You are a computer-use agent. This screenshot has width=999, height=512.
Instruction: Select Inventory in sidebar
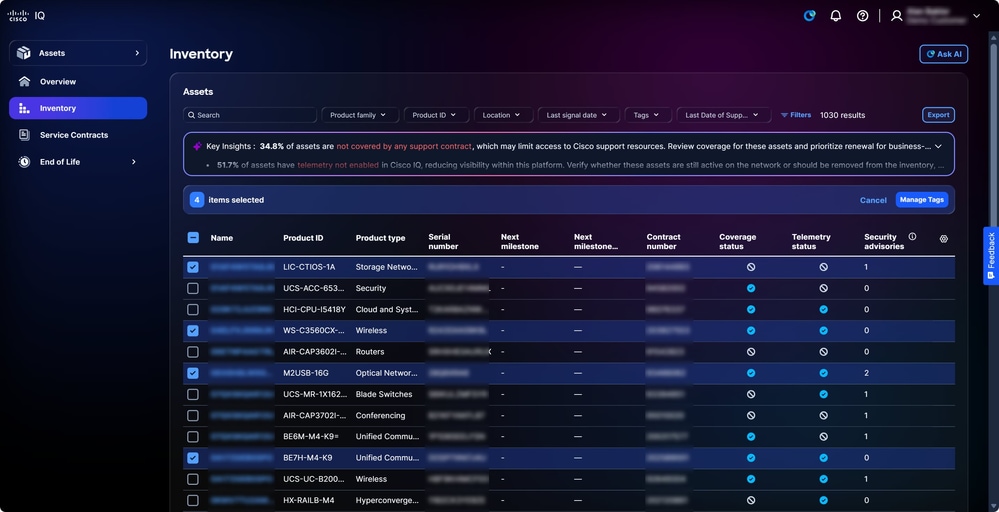(x=78, y=108)
